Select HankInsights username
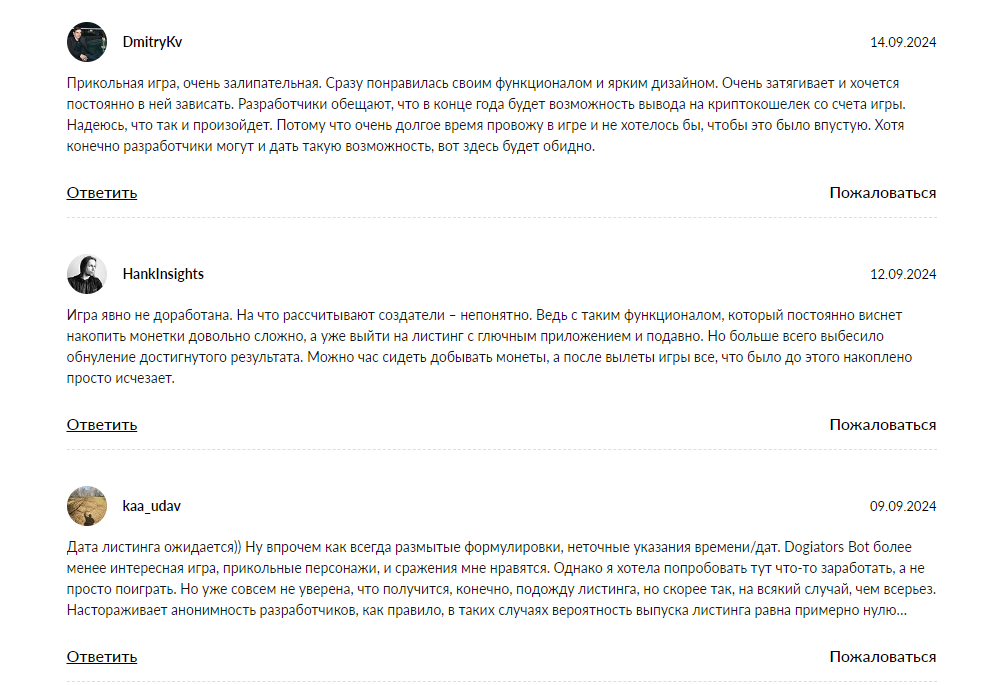Screen dimensions: 1003x685 click(163, 274)
